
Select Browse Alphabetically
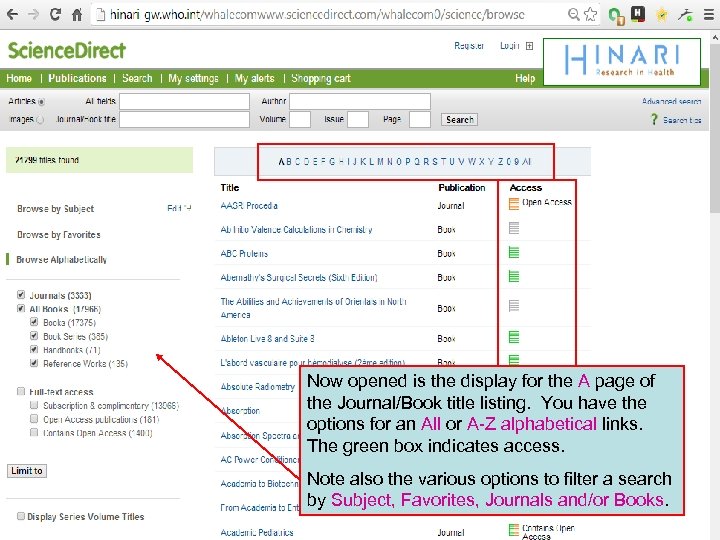(x=62, y=259)
